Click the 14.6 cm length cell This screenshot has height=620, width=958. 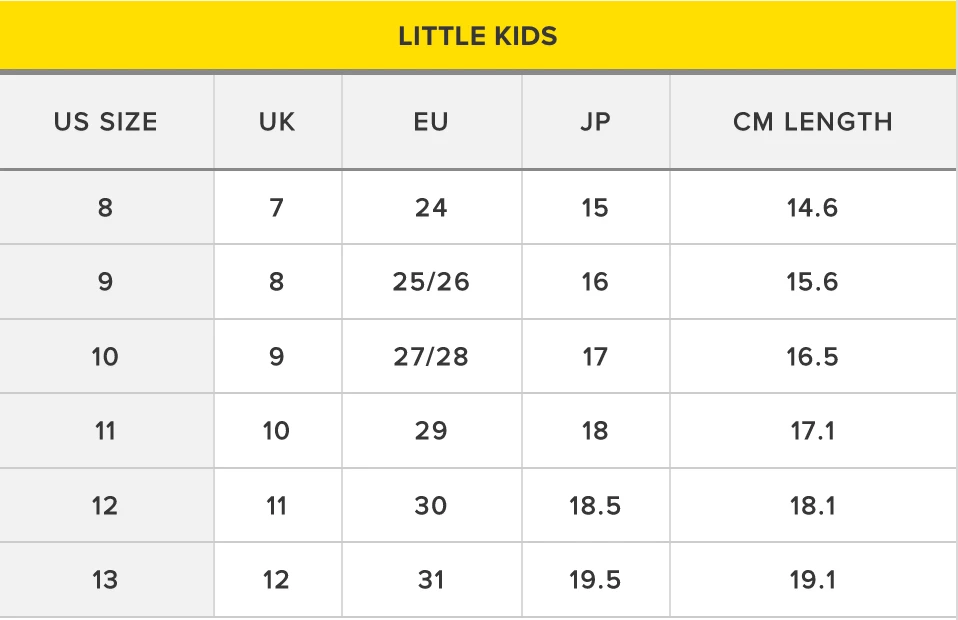click(812, 208)
